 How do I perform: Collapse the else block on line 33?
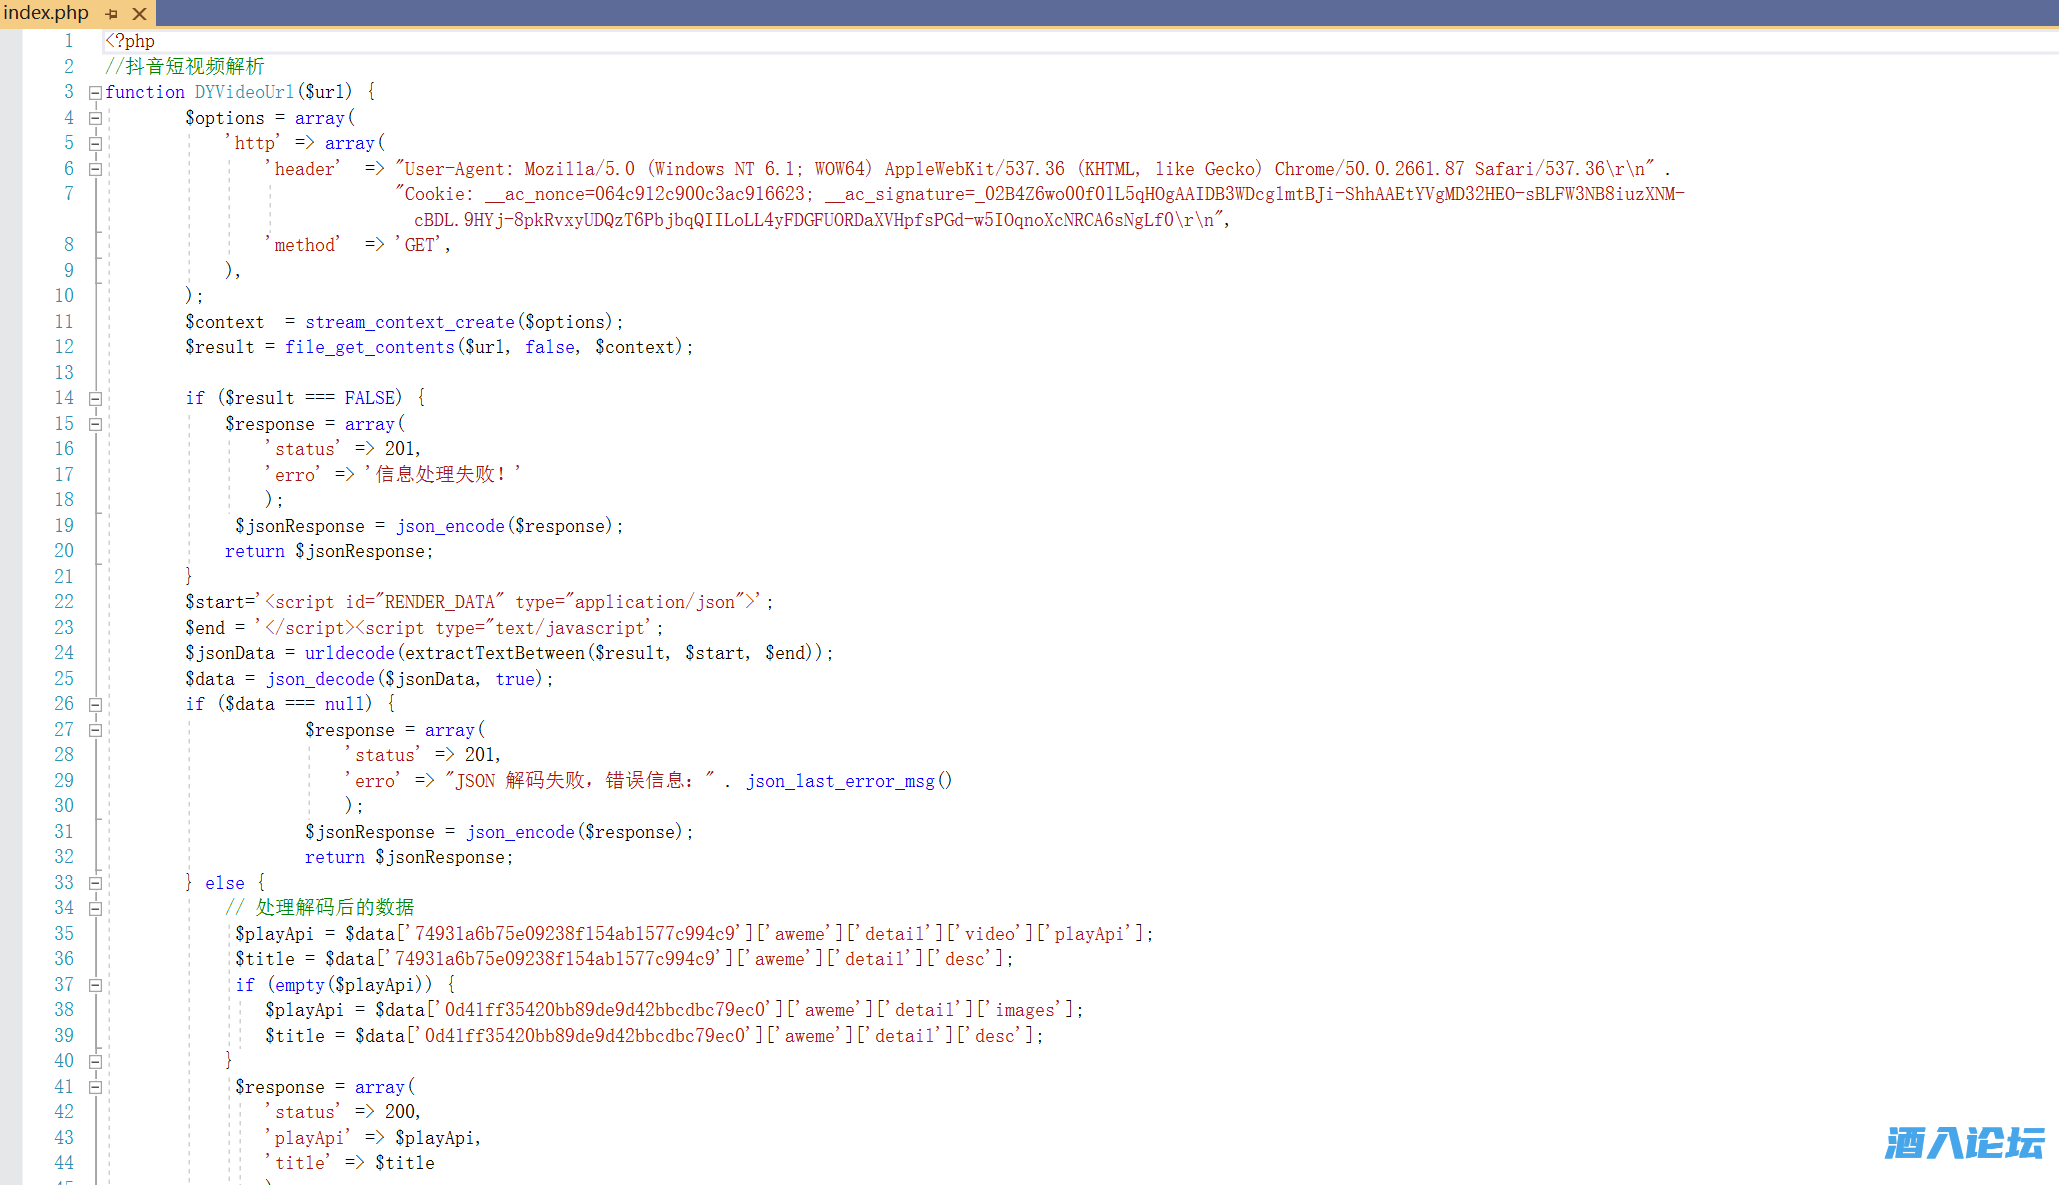coord(95,883)
